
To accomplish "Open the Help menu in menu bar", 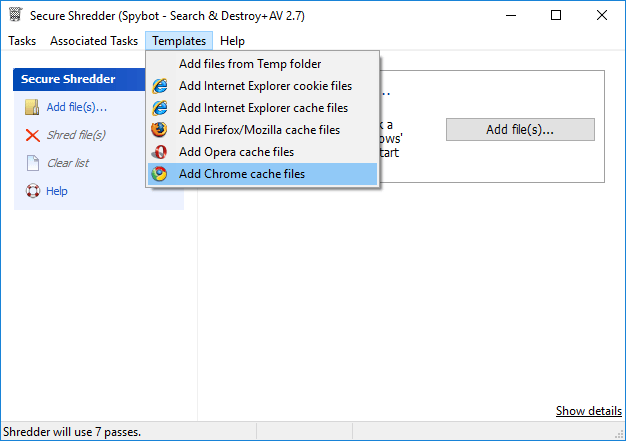I will (x=232, y=41).
